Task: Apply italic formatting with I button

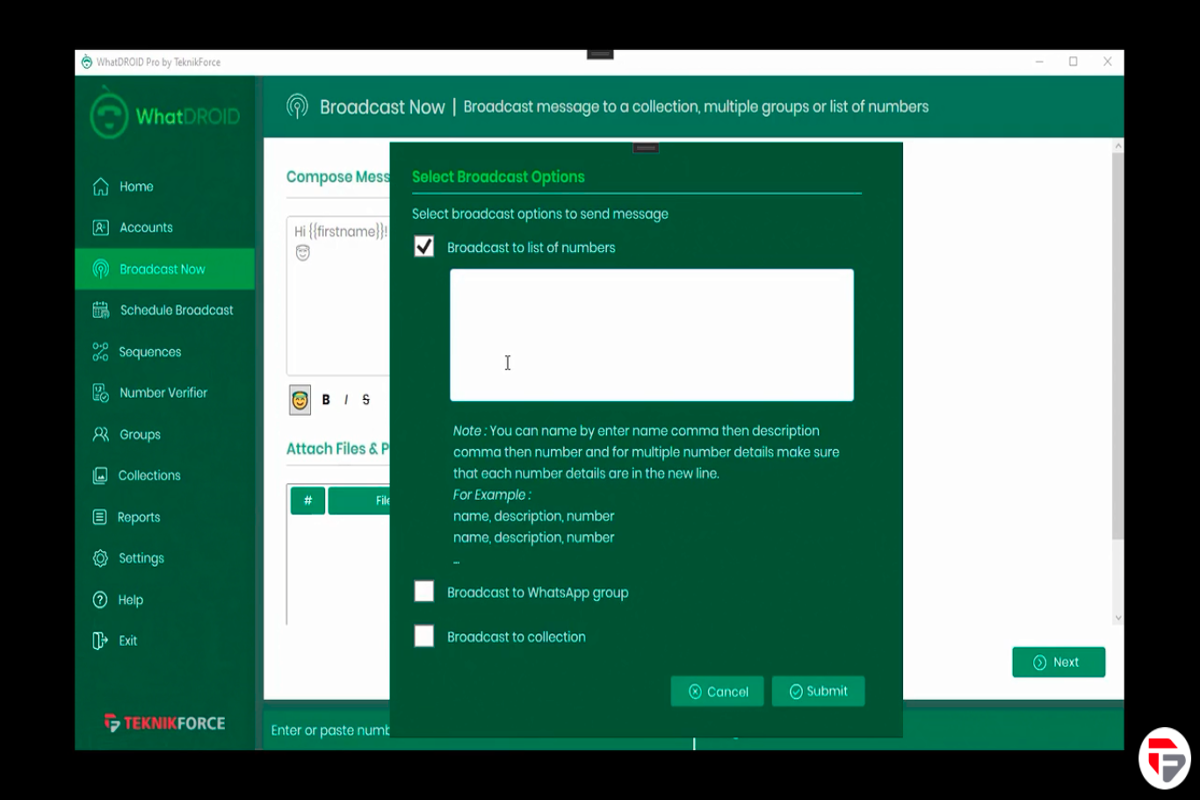Action: point(346,400)
